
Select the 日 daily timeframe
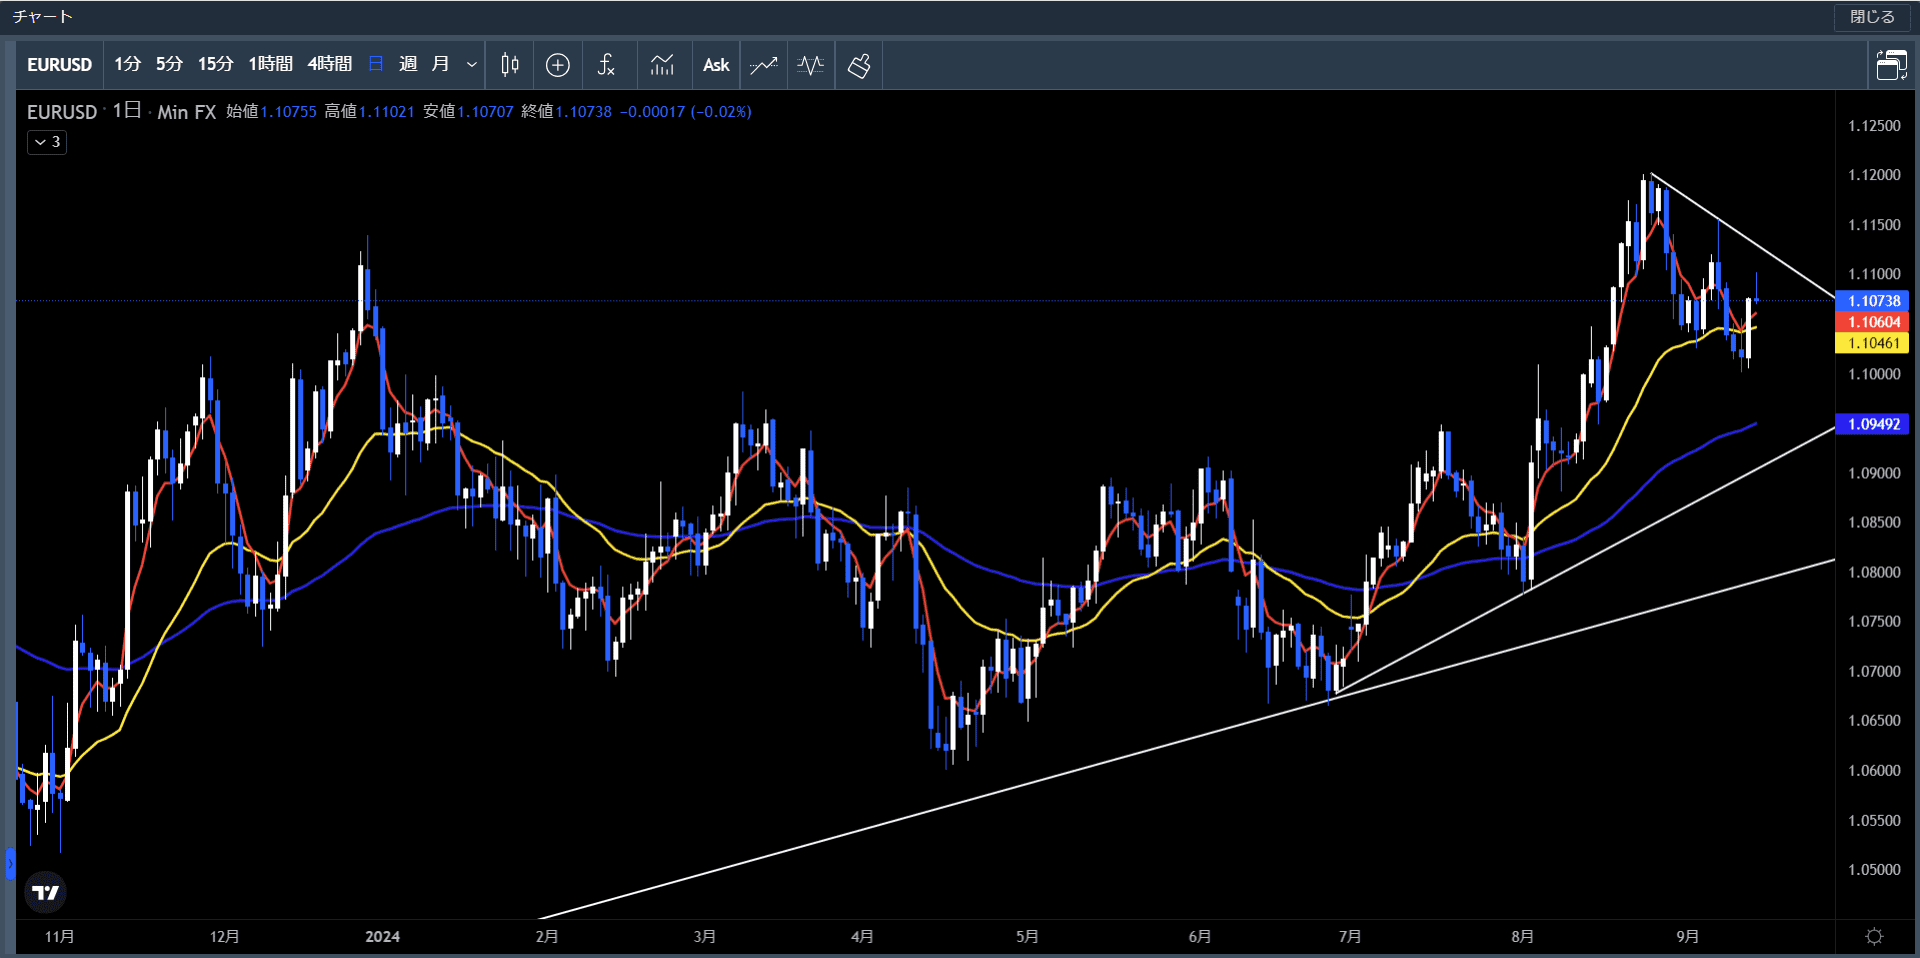(376, 64)
